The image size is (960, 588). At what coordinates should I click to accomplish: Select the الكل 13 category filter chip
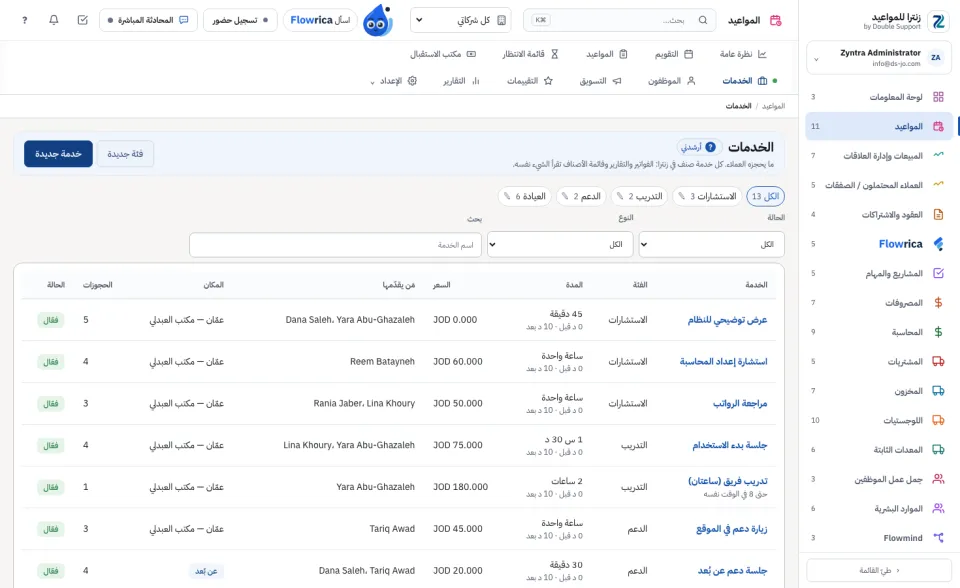pyautogui.click(x=765, y=196)
